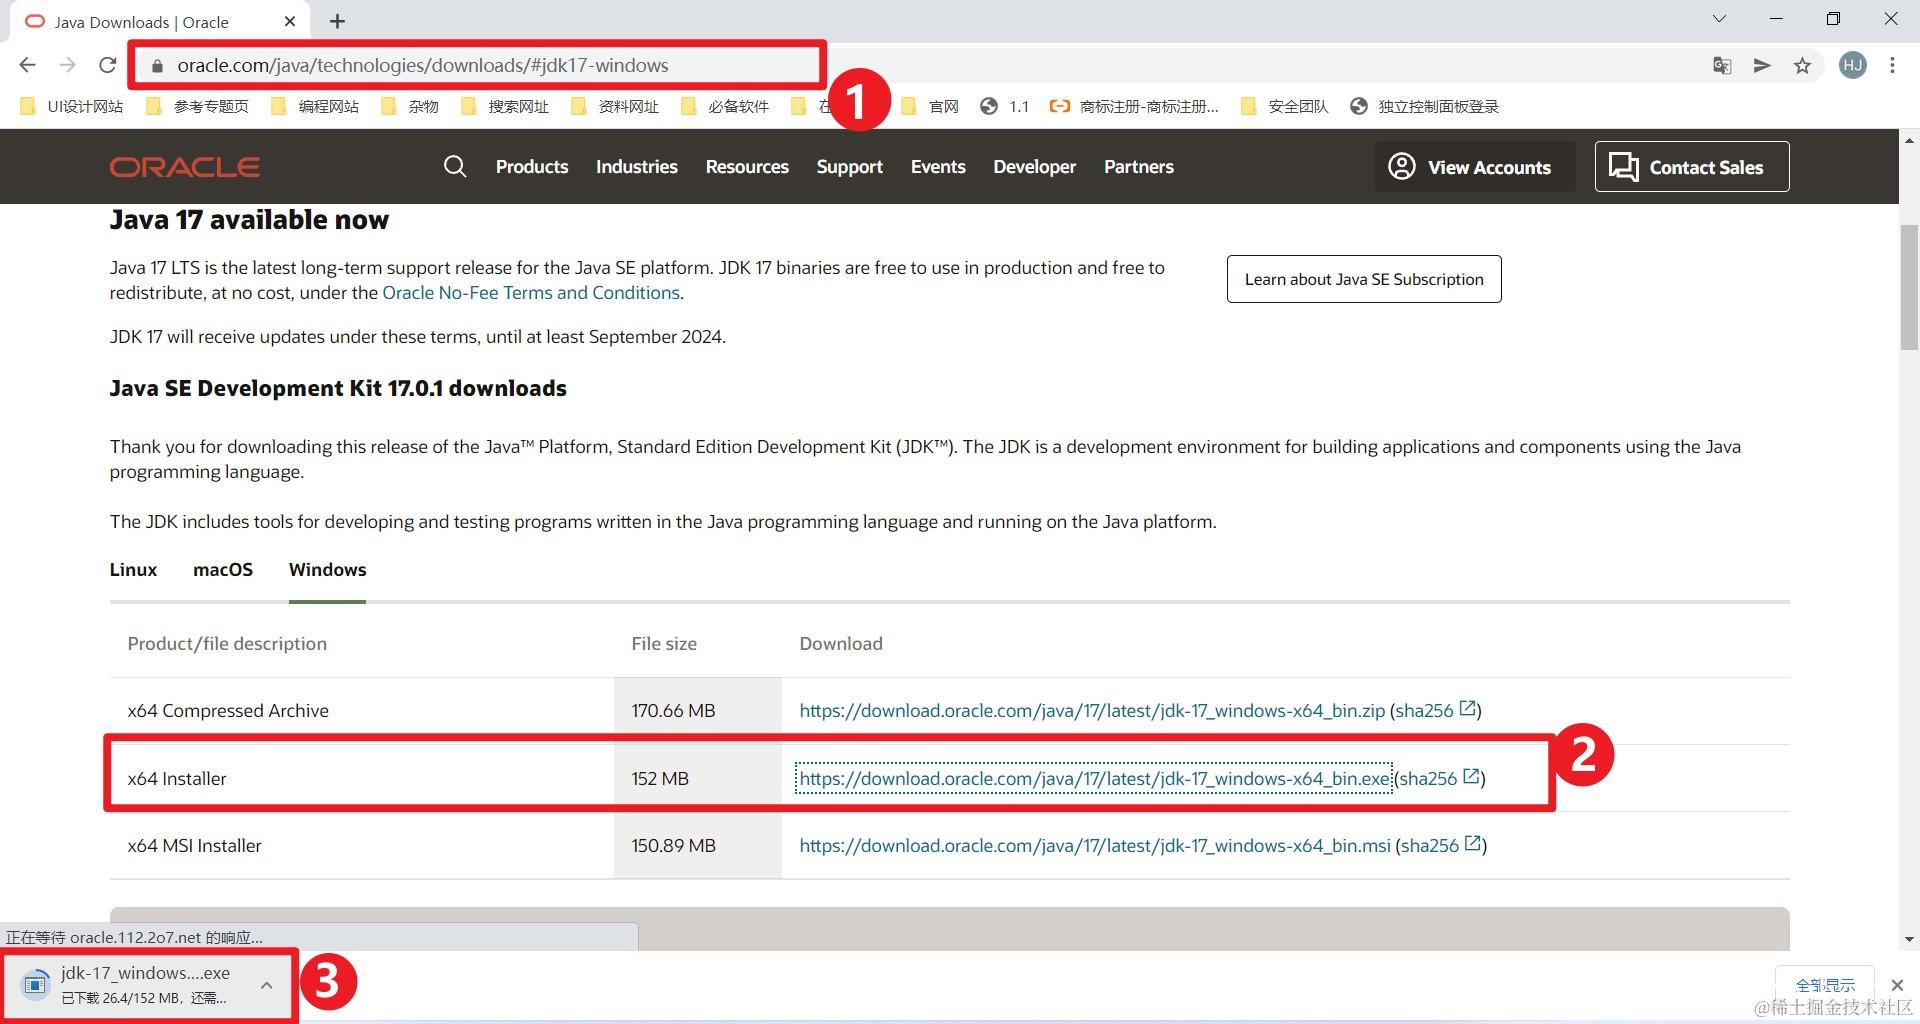Open the Chrome three-dot menu

click(1892, 66)
